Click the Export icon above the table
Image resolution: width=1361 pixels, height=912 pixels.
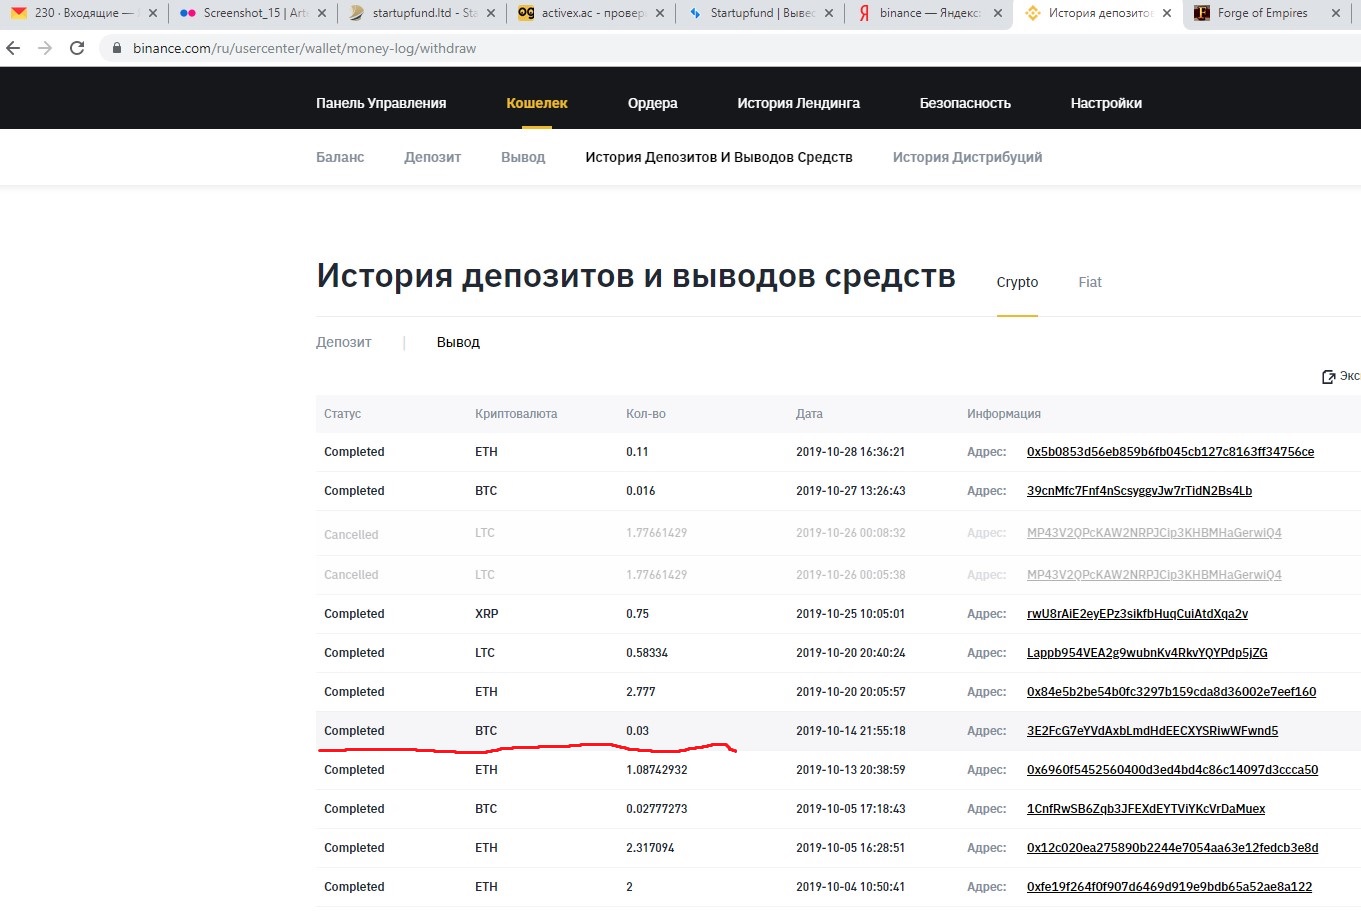pos(1329,377)
